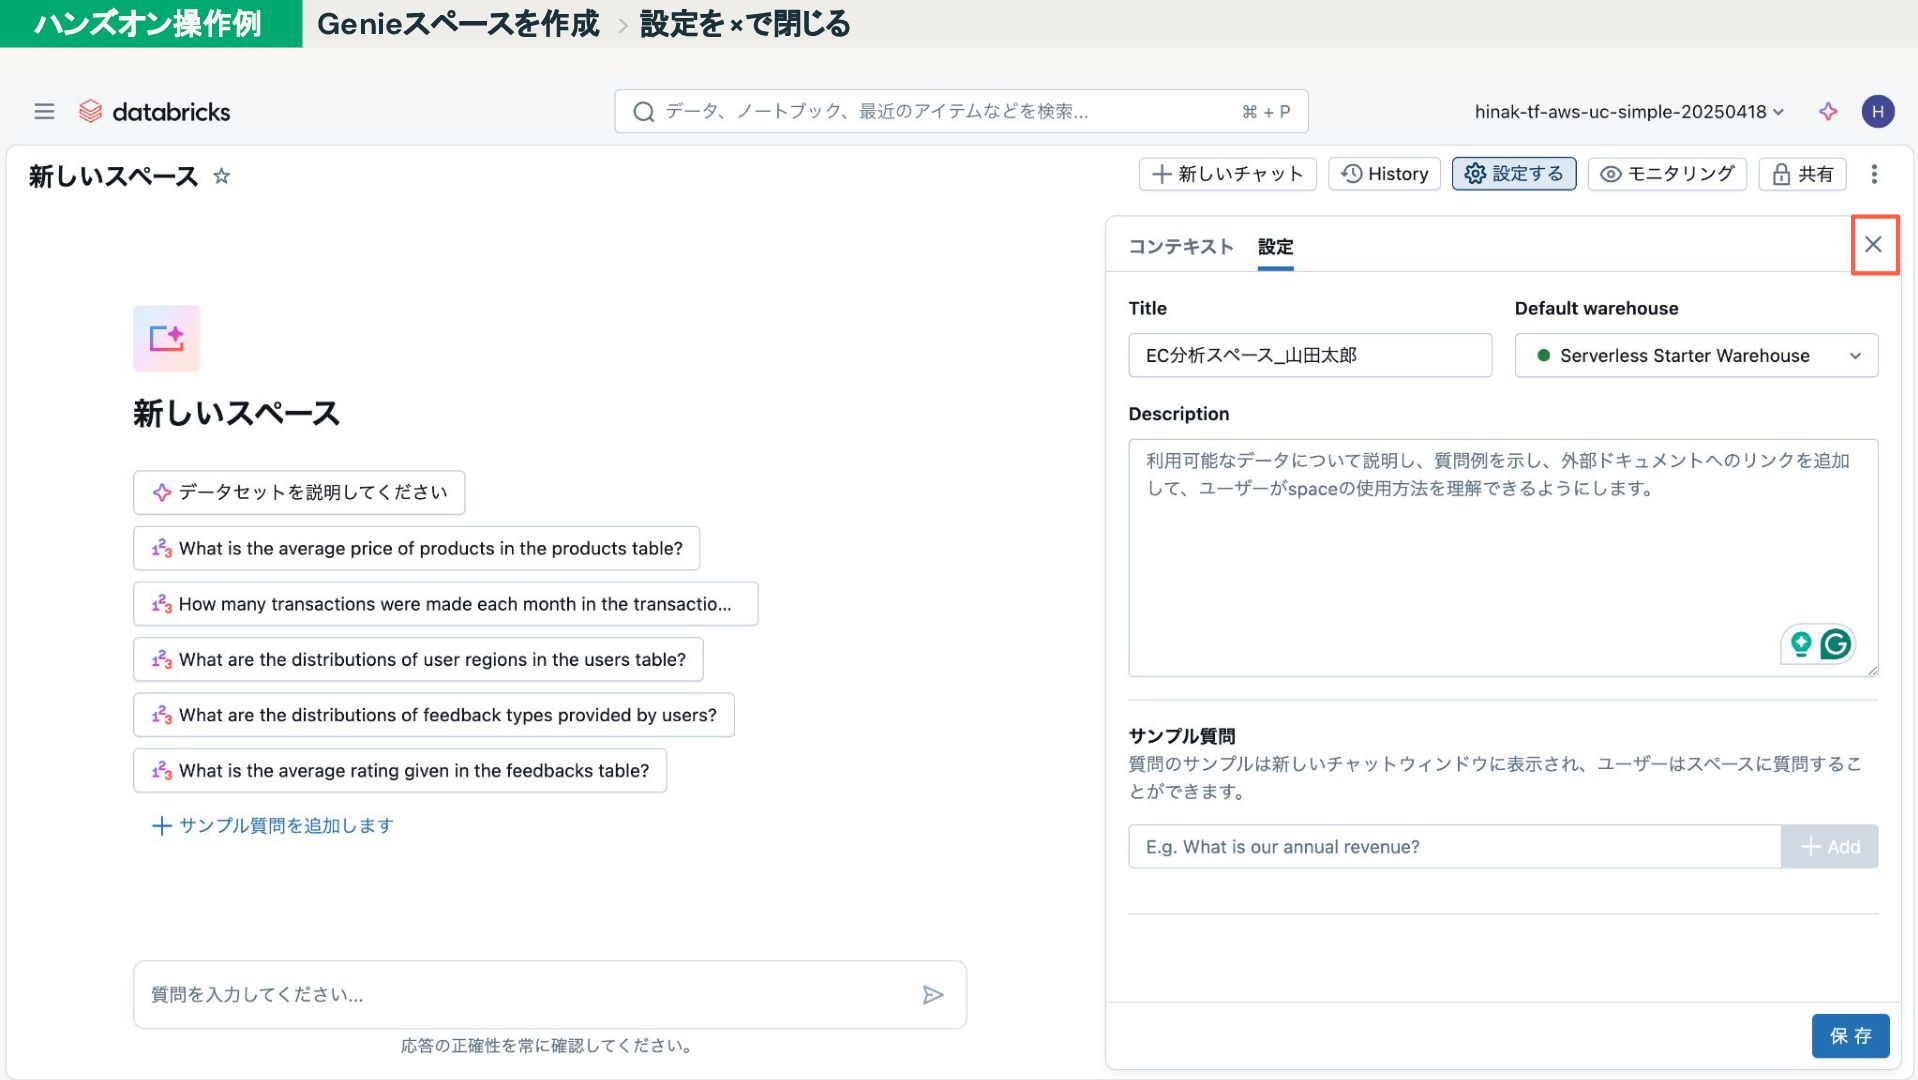Open モニタリング view
The height and width of the screenshot is (1080, 1918).
pos(1667,174)
